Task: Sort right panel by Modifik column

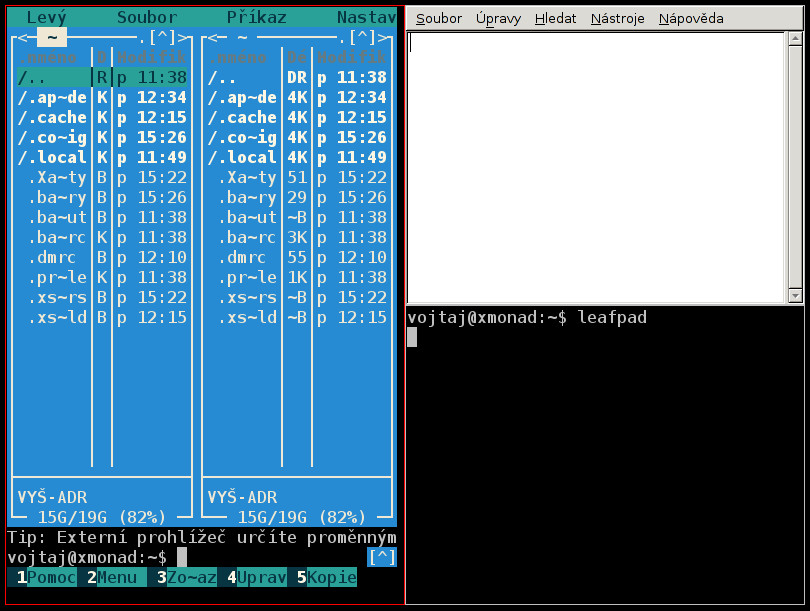Action: click(x=352, y=57)
